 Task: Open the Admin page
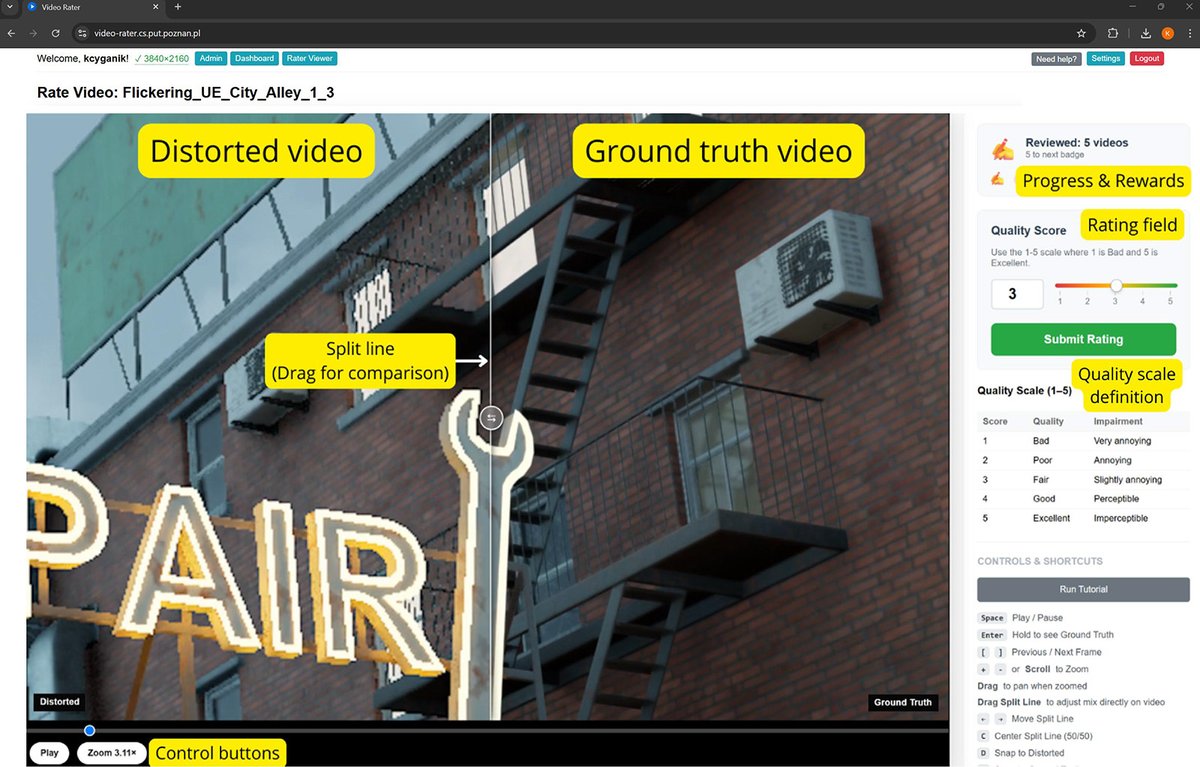click(x=211, y=59)
